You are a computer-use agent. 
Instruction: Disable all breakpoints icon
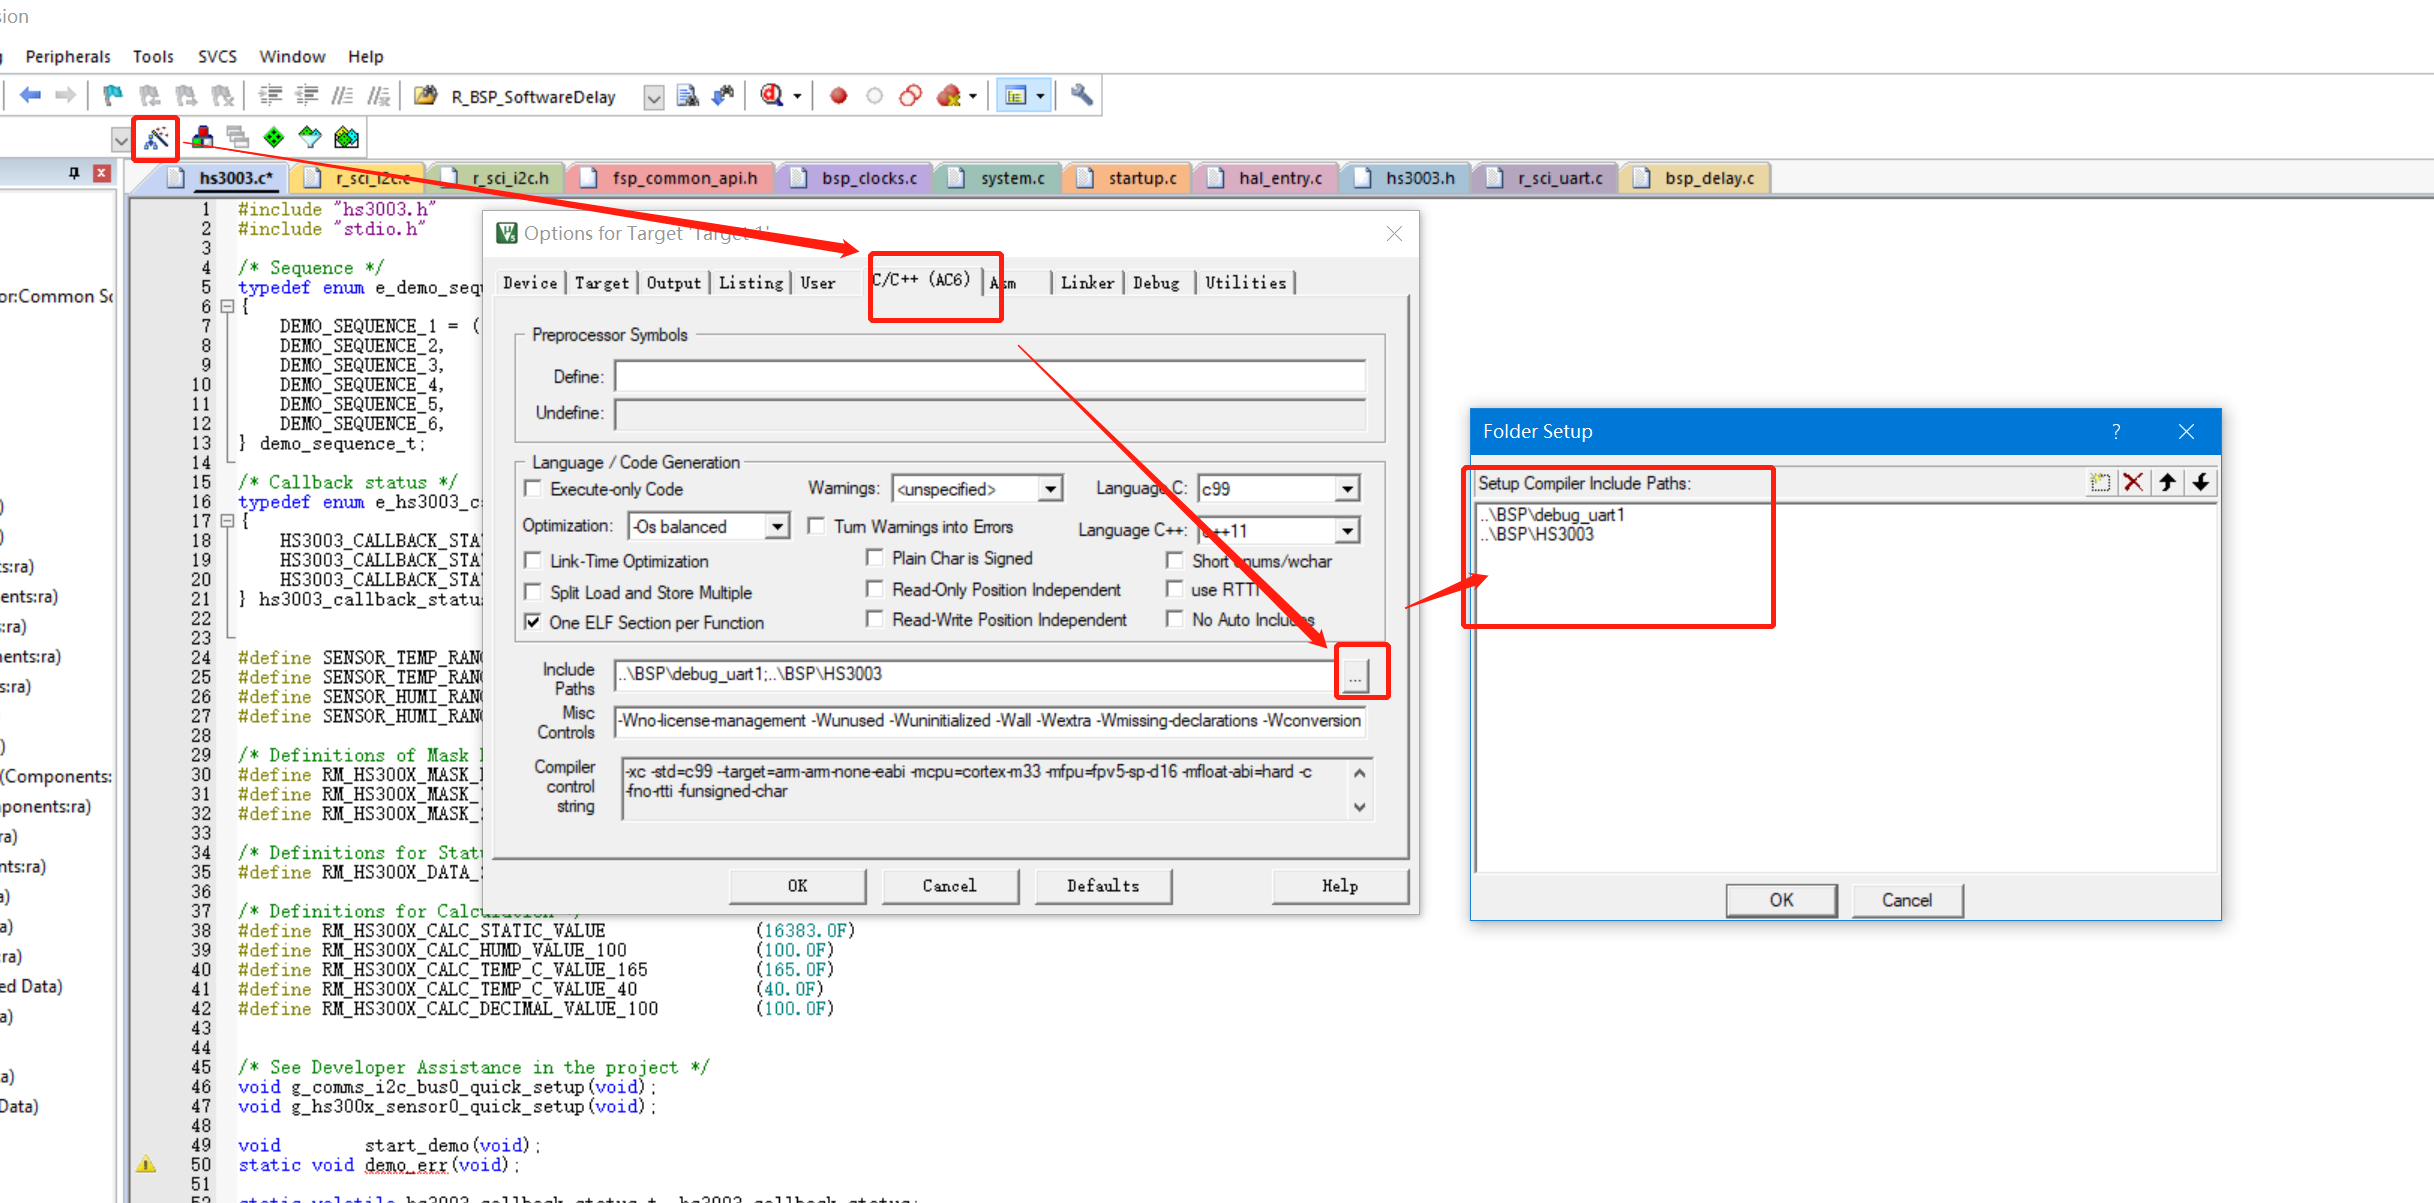tap(910, 96)
